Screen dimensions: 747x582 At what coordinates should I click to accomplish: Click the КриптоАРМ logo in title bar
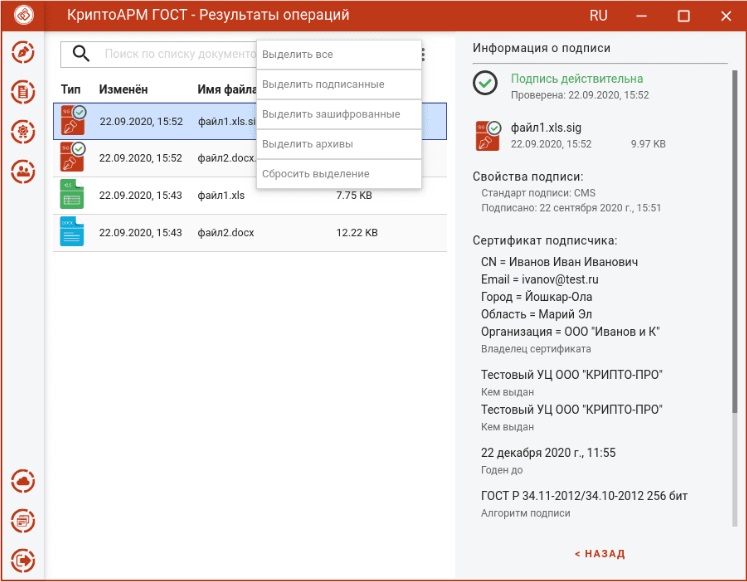[23, 15]
